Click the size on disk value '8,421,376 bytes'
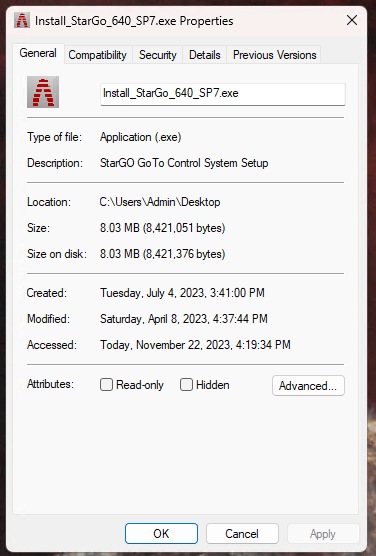The width and height of the screenshot is (376, 556). tap(184, 254)
